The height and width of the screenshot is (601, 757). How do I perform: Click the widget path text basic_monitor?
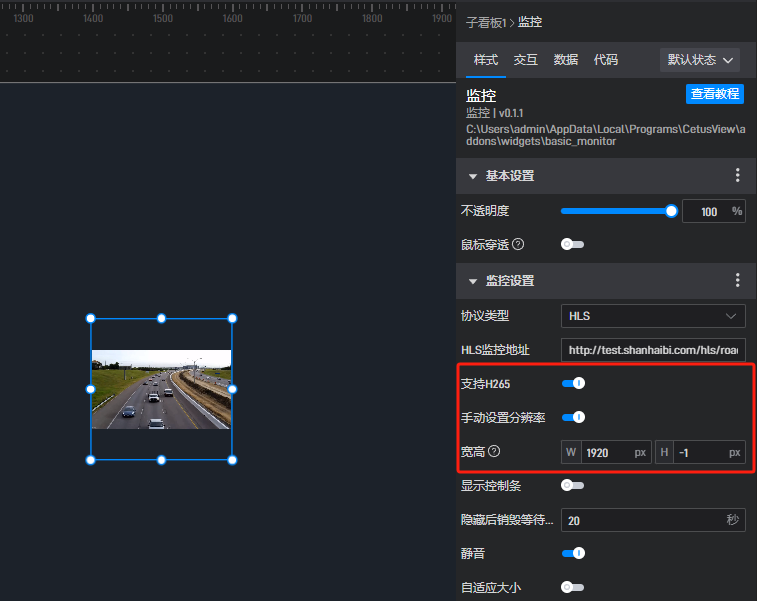click(580, 141)
